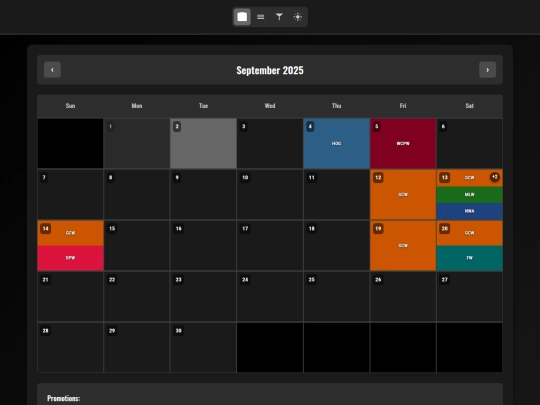
Task: Click the Wed column header
Action: pyautogui.click(x=270, y=106)
